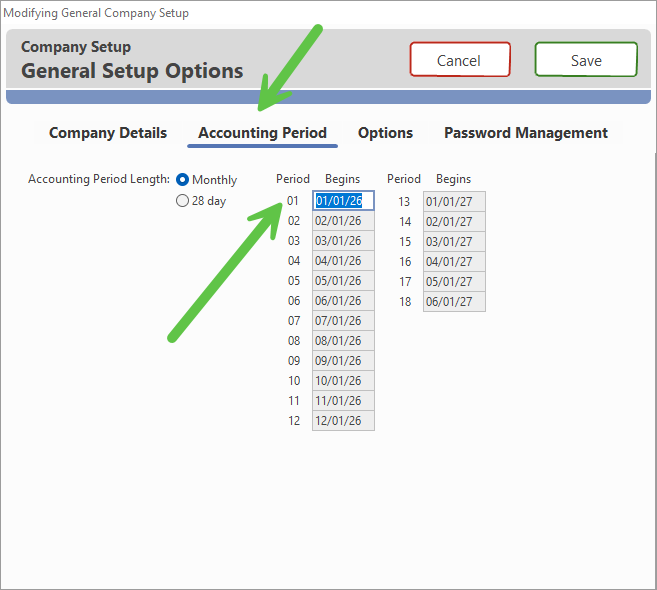
Task: Click the Company Setup heading text
Action: 76,47
